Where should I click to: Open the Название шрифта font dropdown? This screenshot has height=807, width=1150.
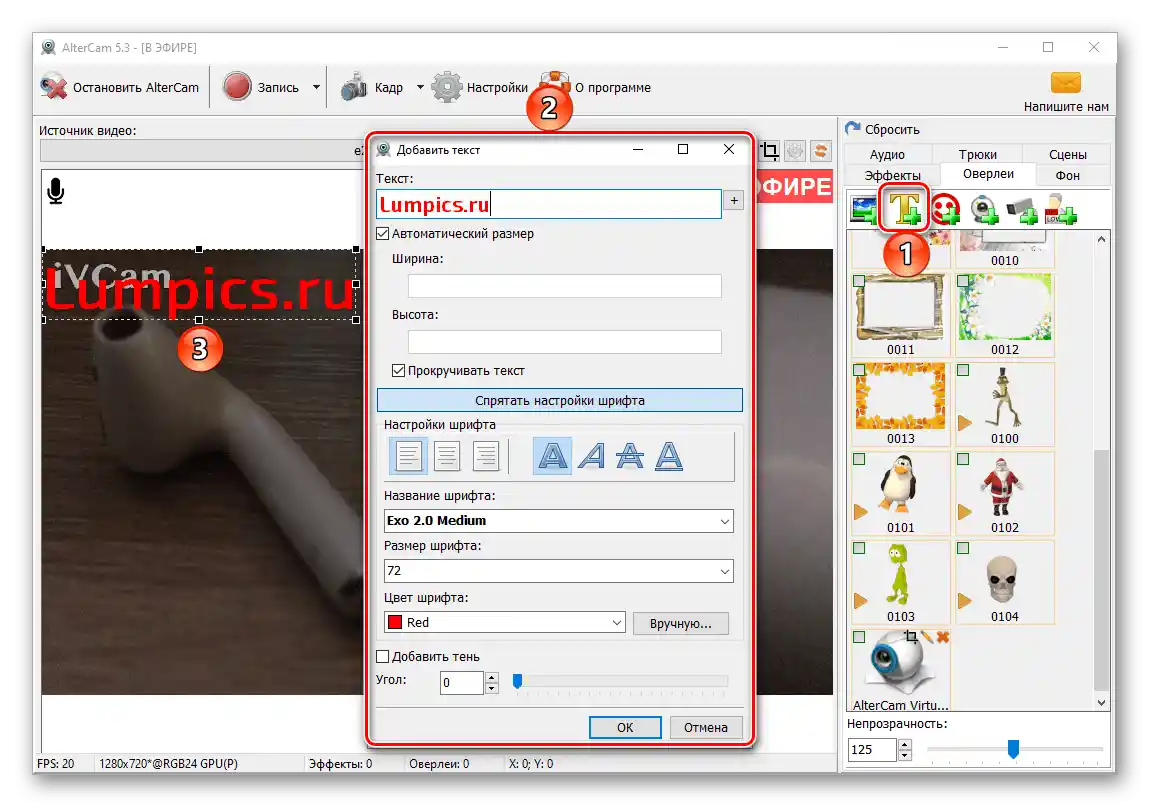(x=558, y=521)
